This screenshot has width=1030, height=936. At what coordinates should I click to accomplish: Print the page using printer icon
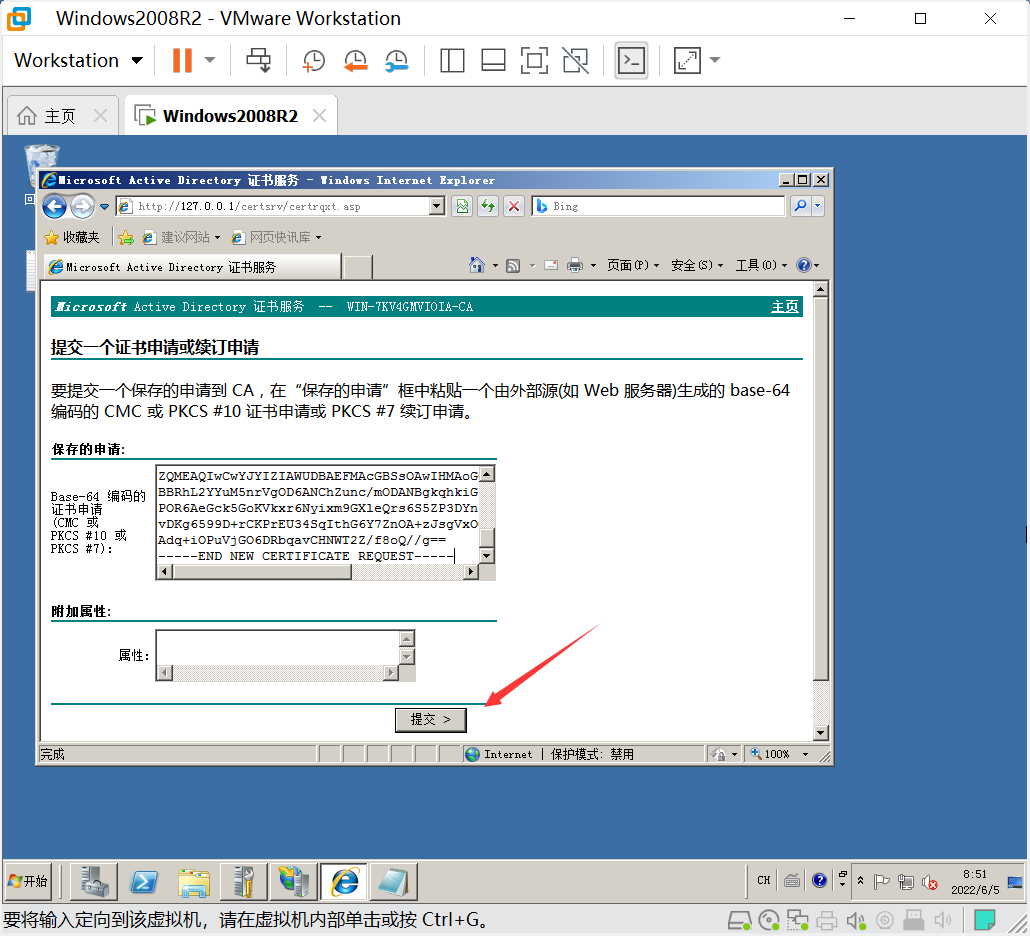(575, 265)
